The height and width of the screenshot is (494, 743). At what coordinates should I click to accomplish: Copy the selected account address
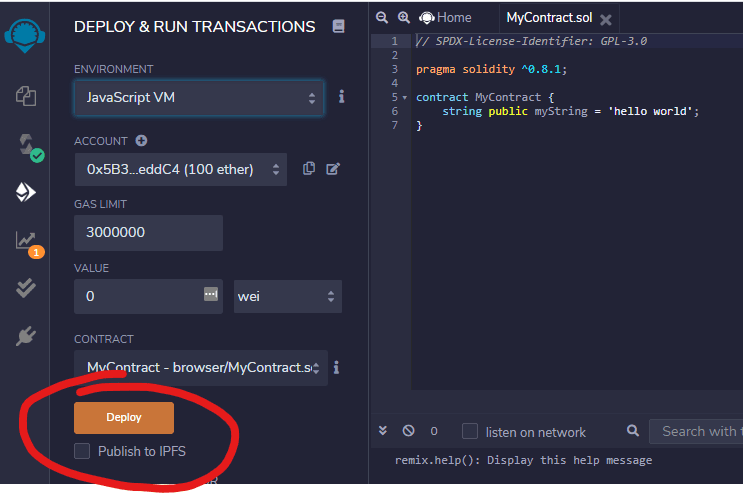[x=309, y=169]
